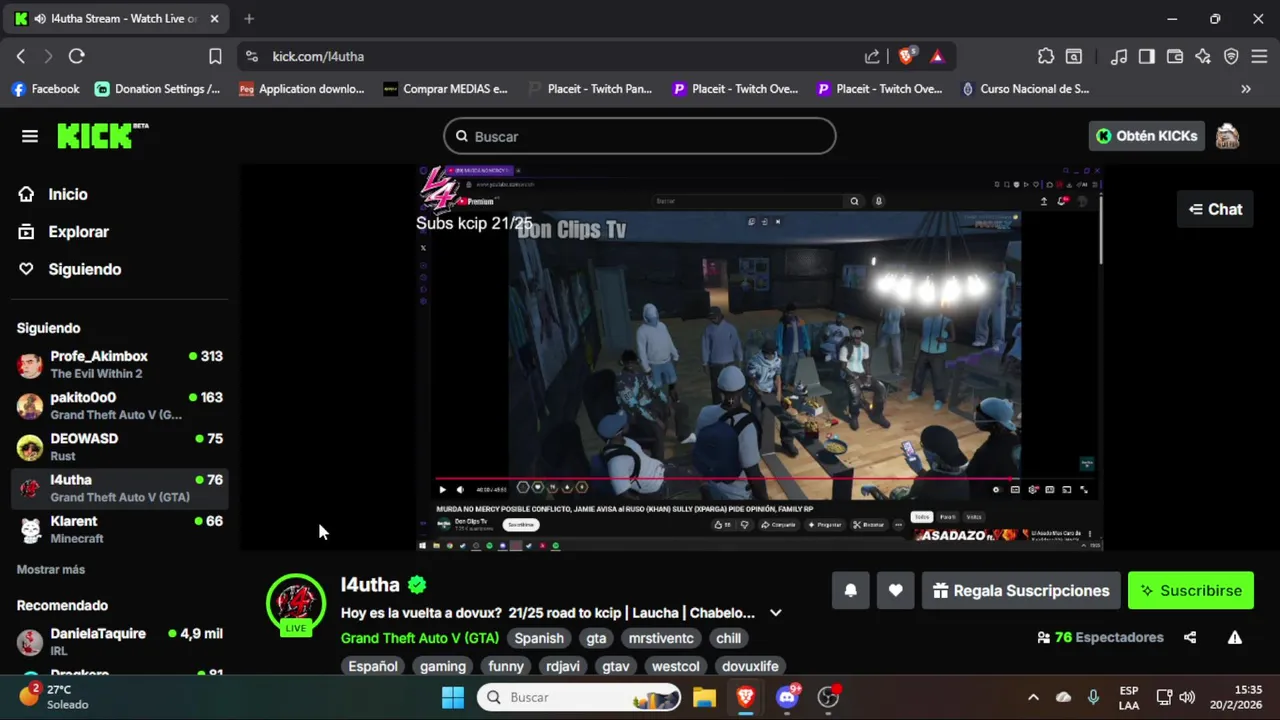Click Grand Theft Auto V (GTA) category link
This screenshot has width=1280, height=720.
coord(420,638)
